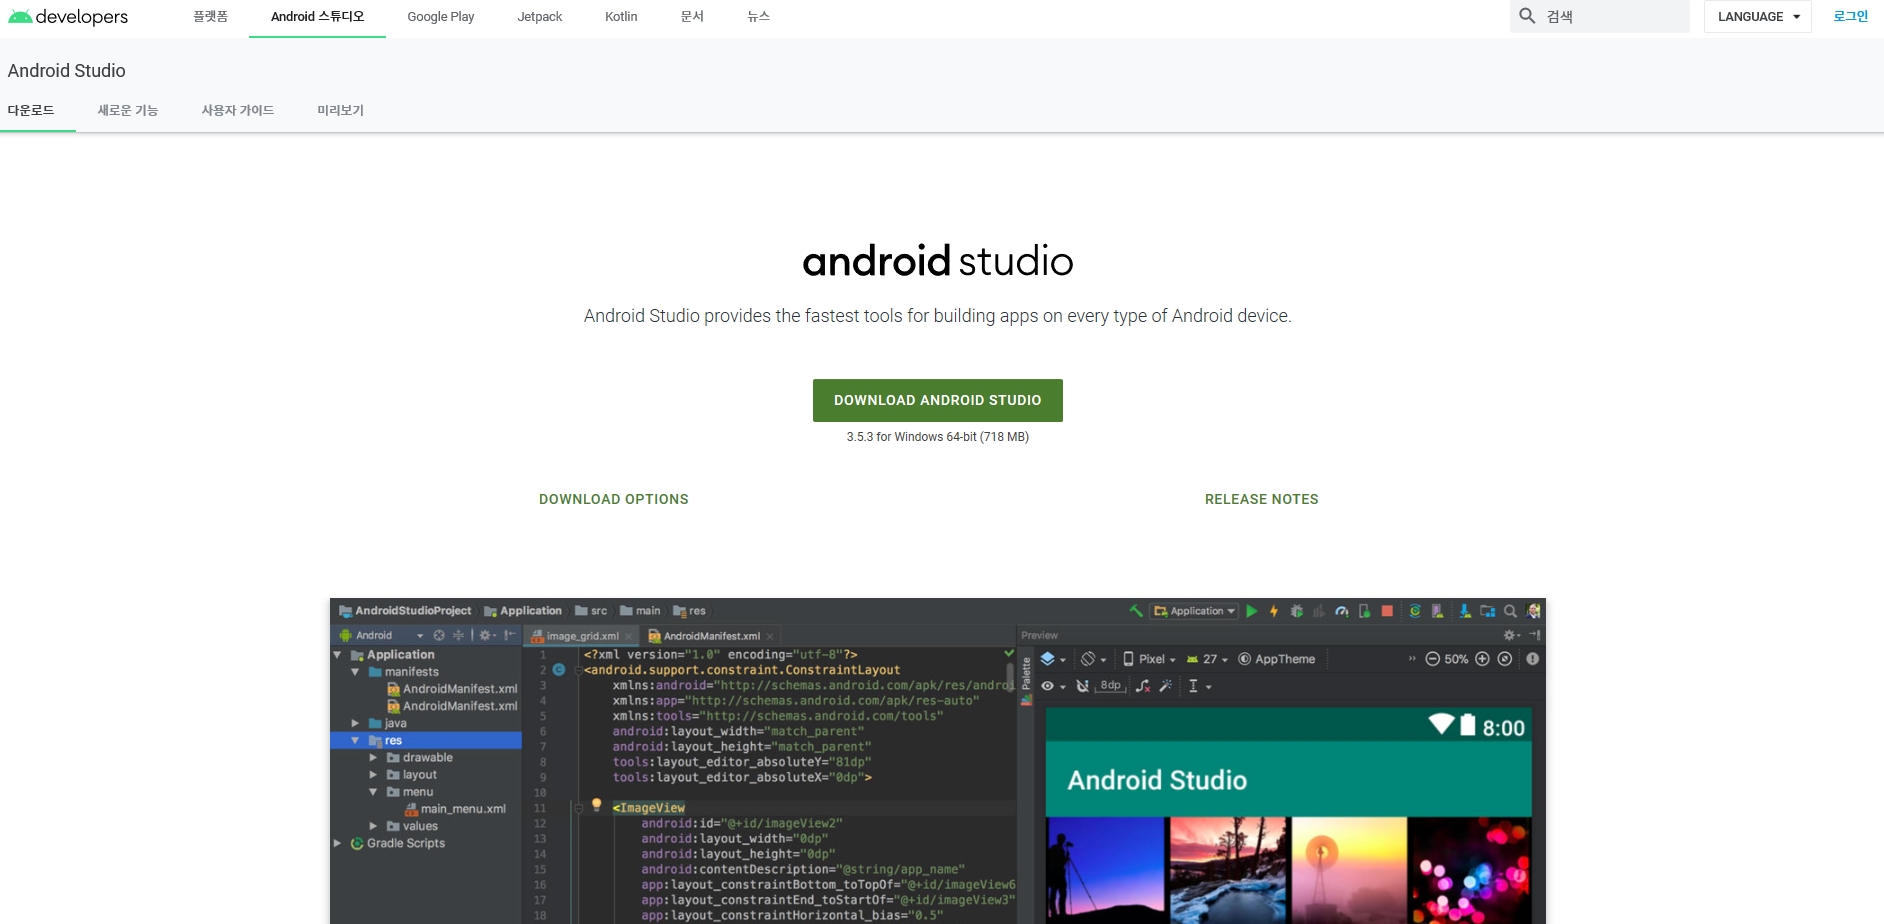The height and width of the screenshot is (924, 1884).
Task: Open the Application run configuration dropdown
Action: point(1195,611)
